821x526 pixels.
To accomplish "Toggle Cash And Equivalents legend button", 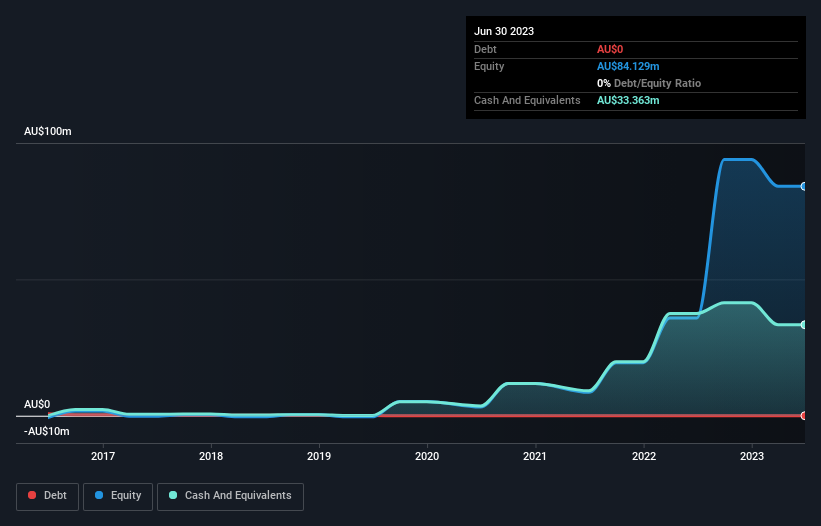I will click(230, 496).
